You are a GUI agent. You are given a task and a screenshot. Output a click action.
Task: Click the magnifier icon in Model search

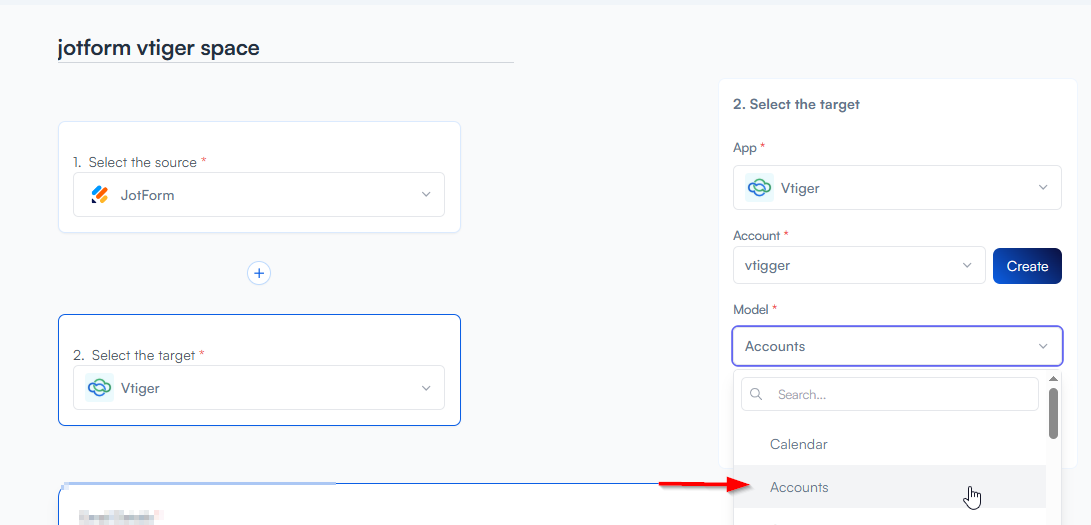click(x=757, y=394)
